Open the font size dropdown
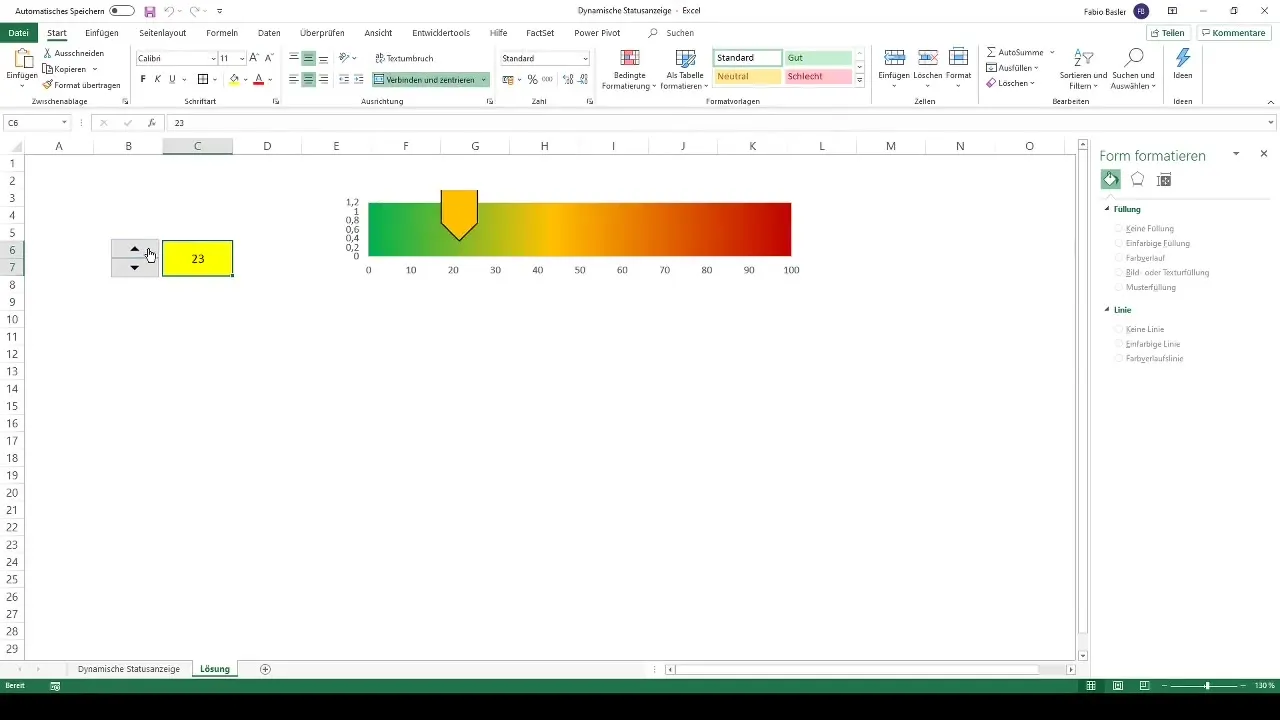Viewport: 1280px width, 720px height. (242, 59)
